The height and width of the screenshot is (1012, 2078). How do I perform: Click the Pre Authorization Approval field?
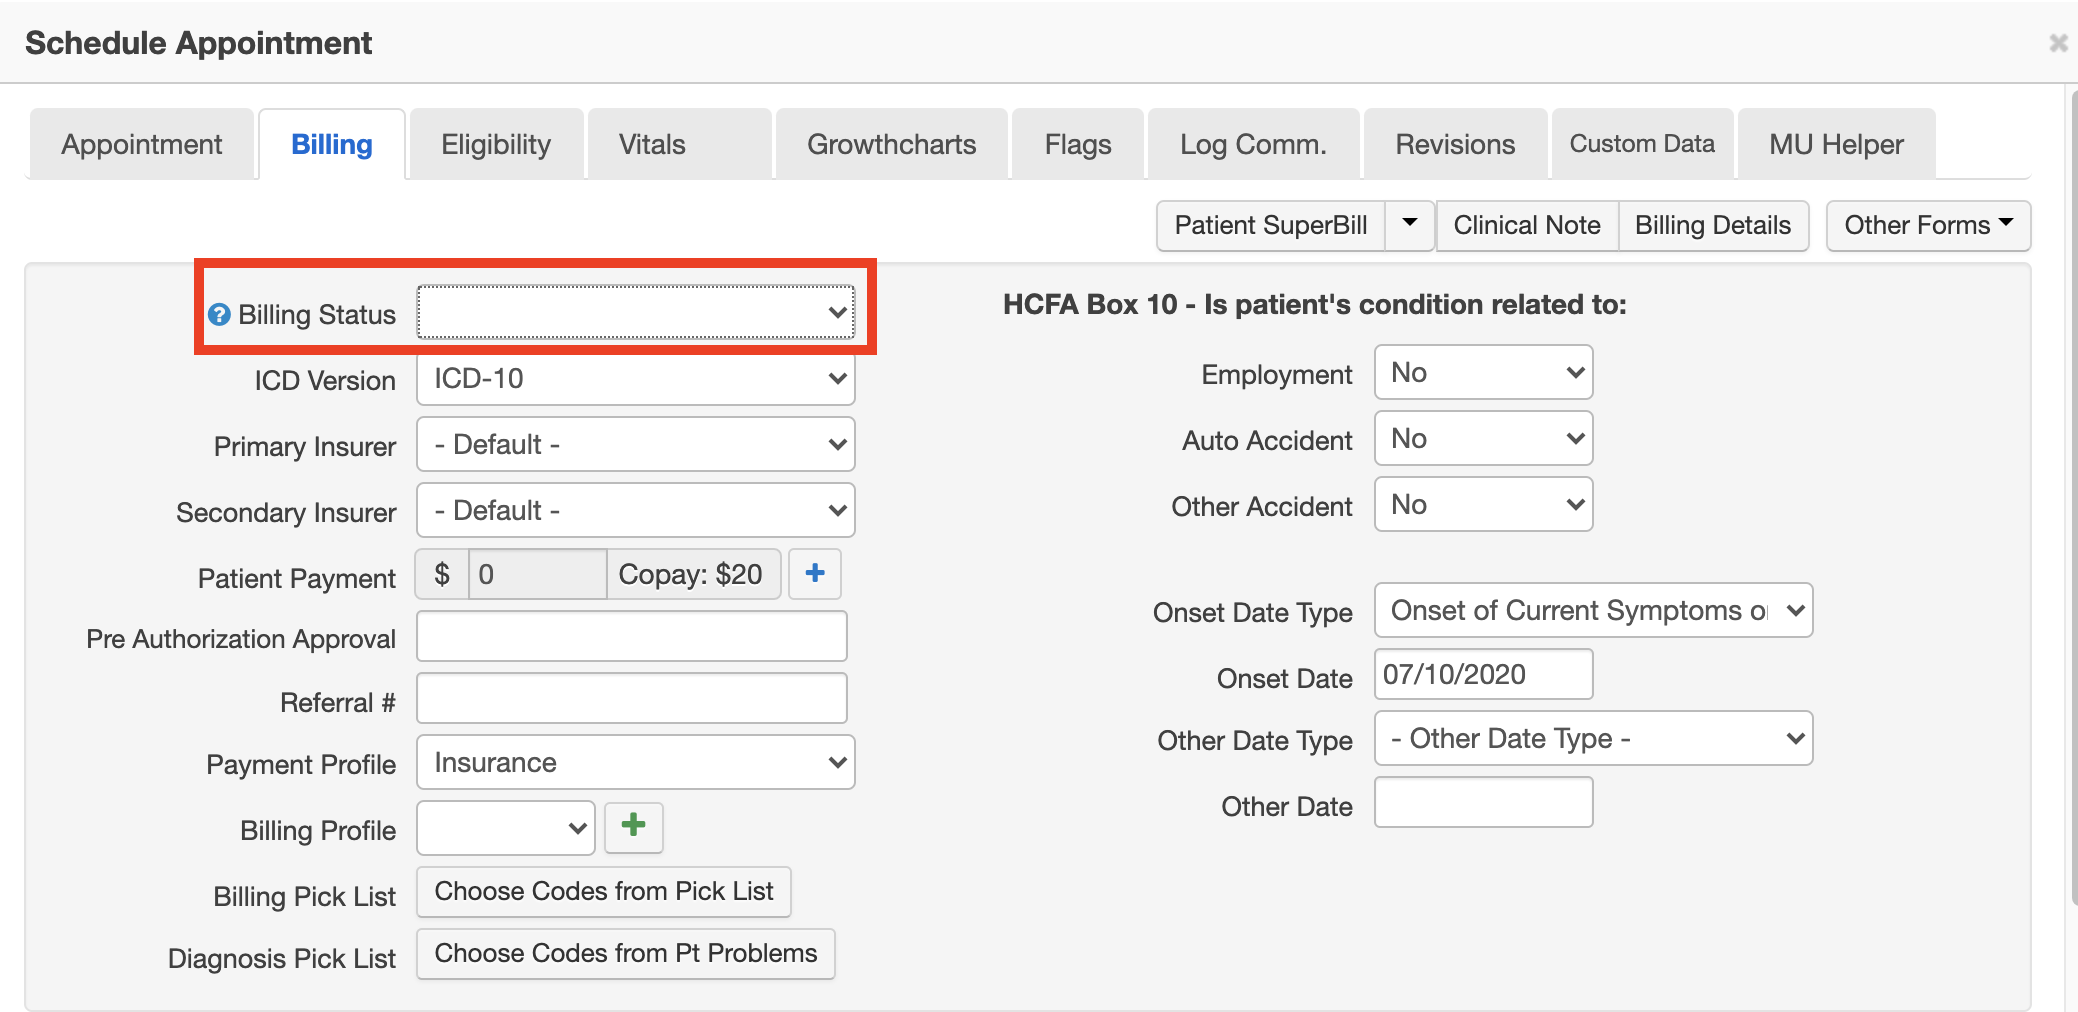tap(632, 636)
